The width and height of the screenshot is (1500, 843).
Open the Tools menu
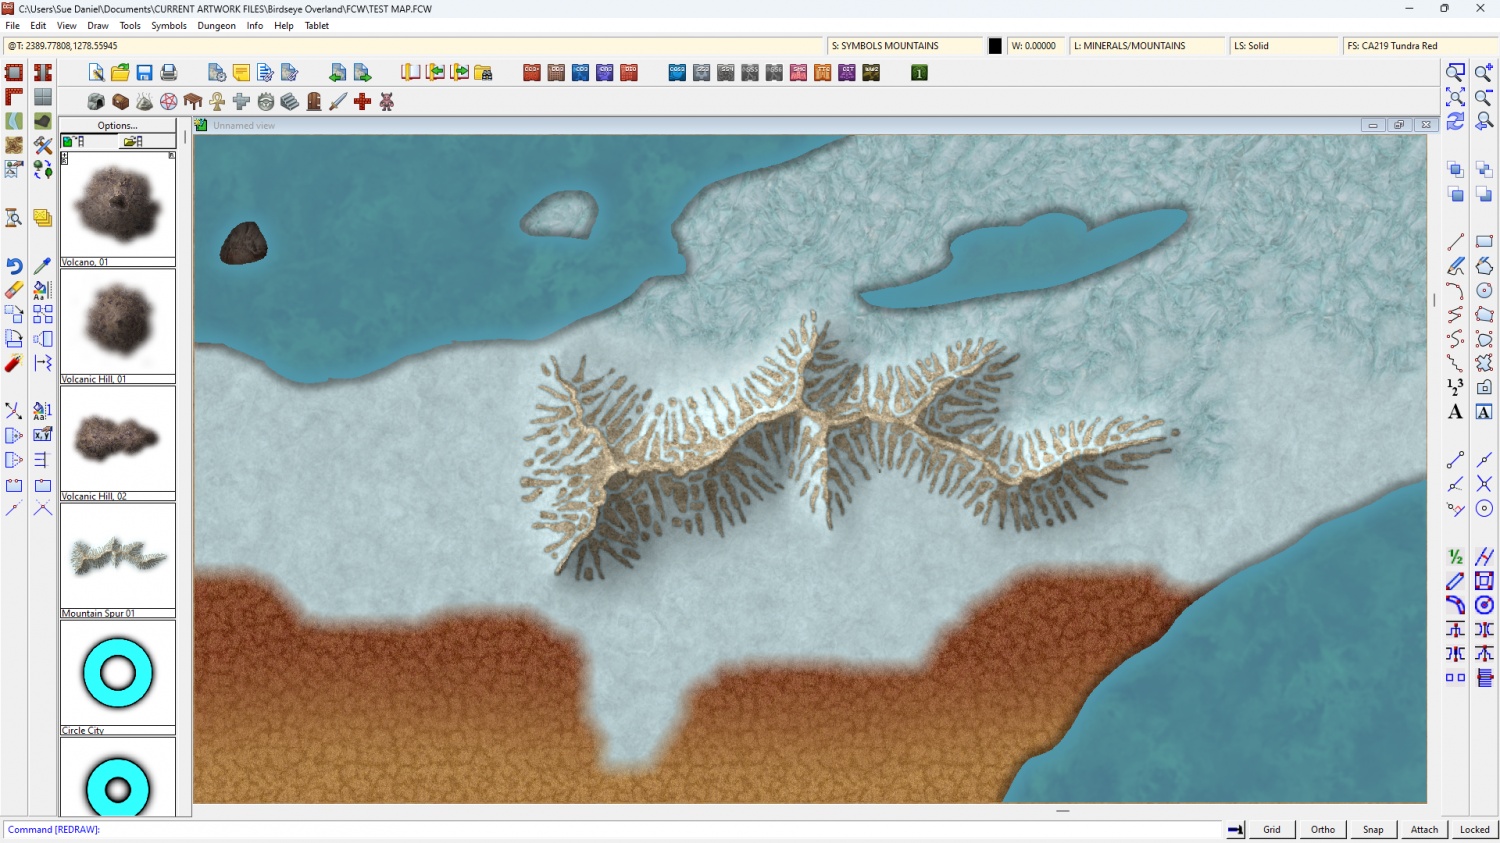click(130, 26)
